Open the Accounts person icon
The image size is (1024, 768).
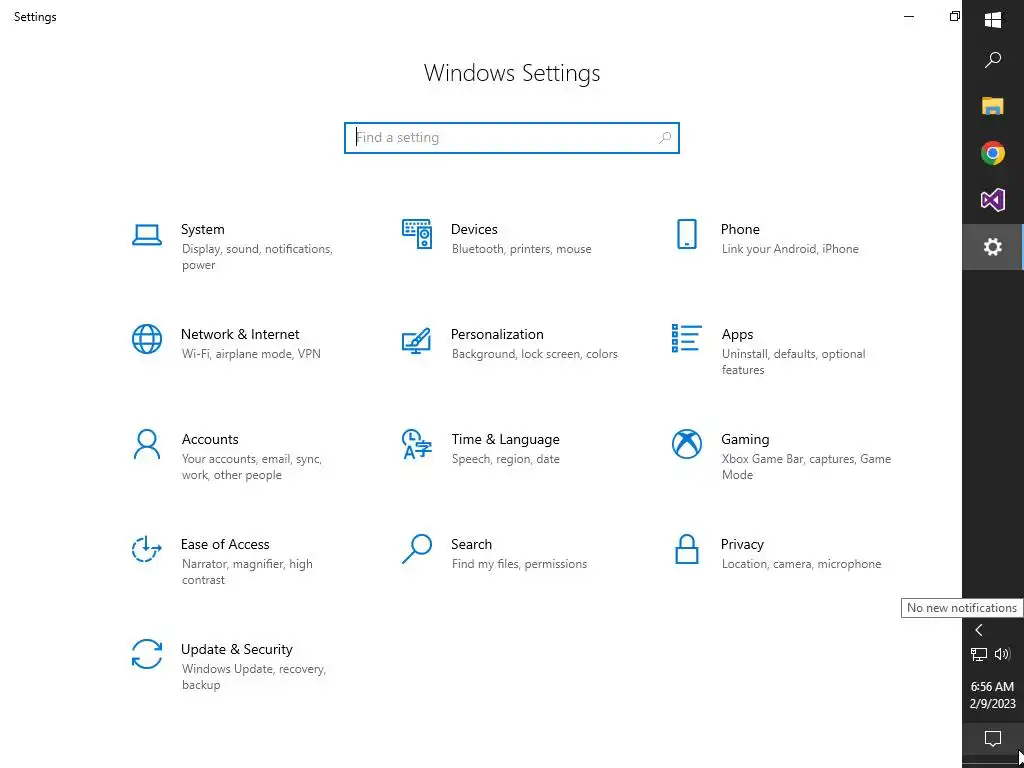pyautogui.click(x=147, y=444)
